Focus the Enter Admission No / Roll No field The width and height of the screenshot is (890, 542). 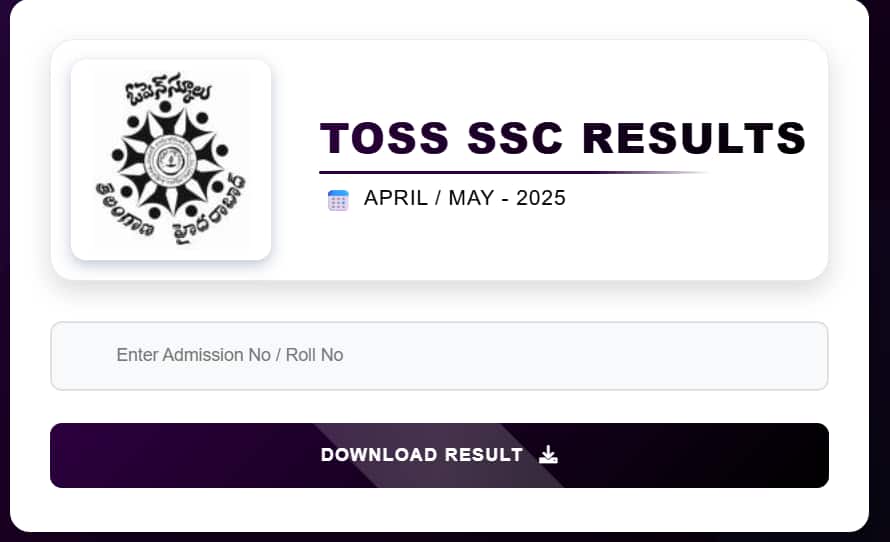(439, 356)
